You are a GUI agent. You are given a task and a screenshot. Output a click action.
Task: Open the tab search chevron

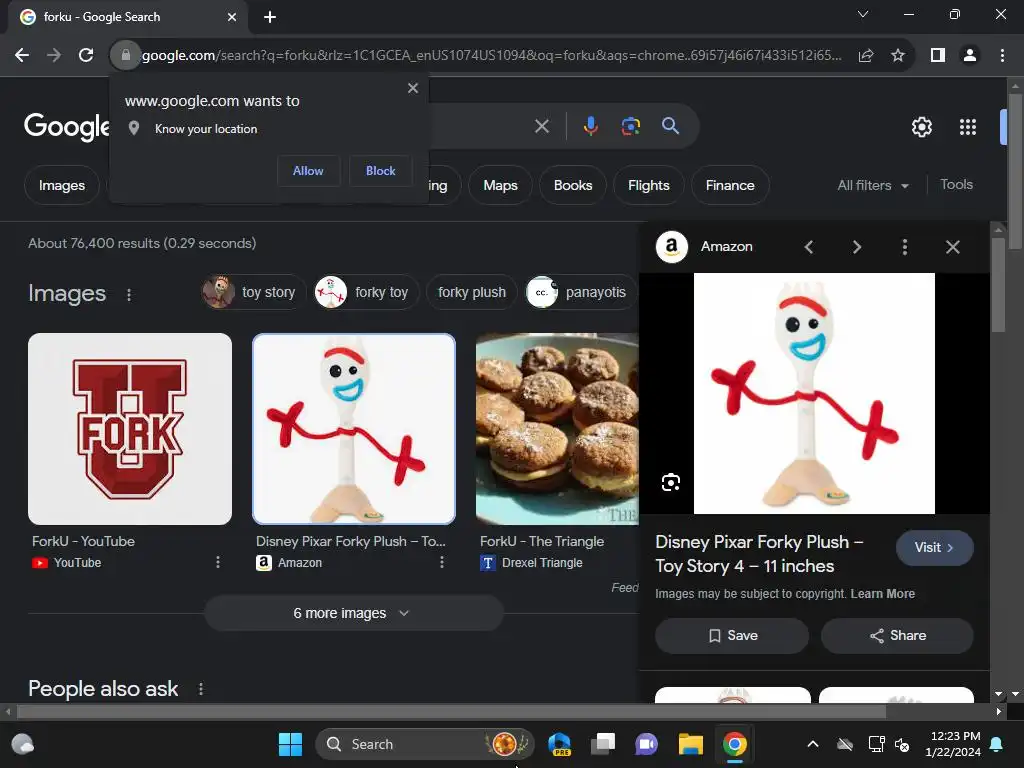863,14
